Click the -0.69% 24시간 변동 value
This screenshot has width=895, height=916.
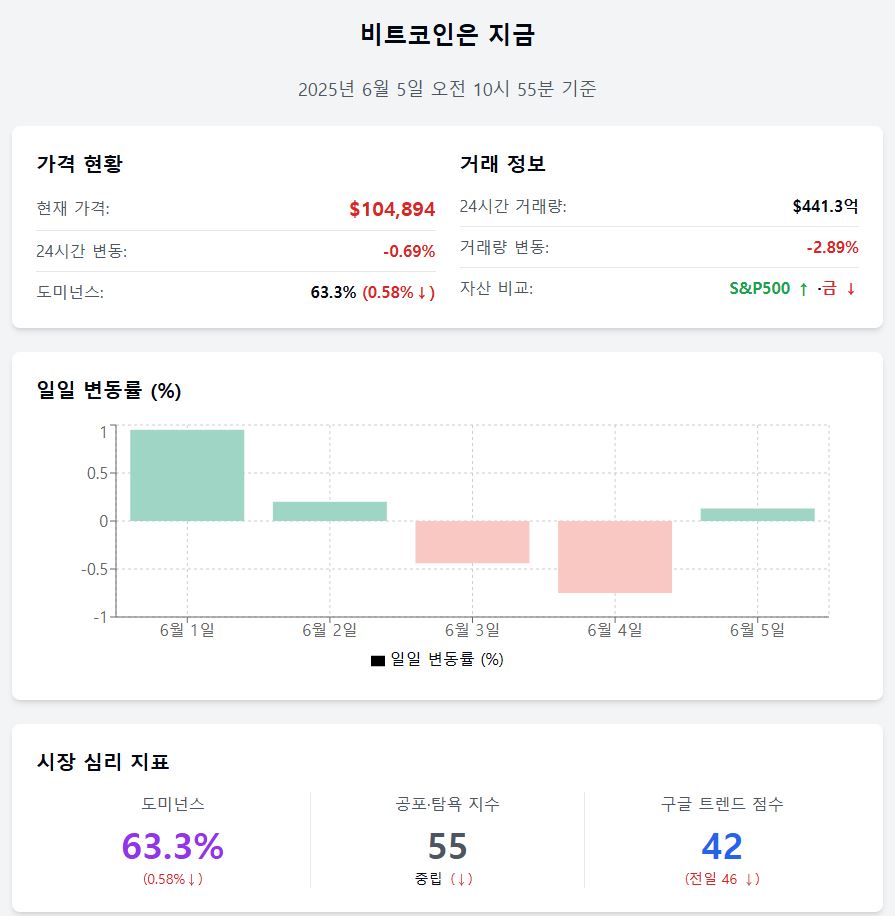[x=409, y=251]
